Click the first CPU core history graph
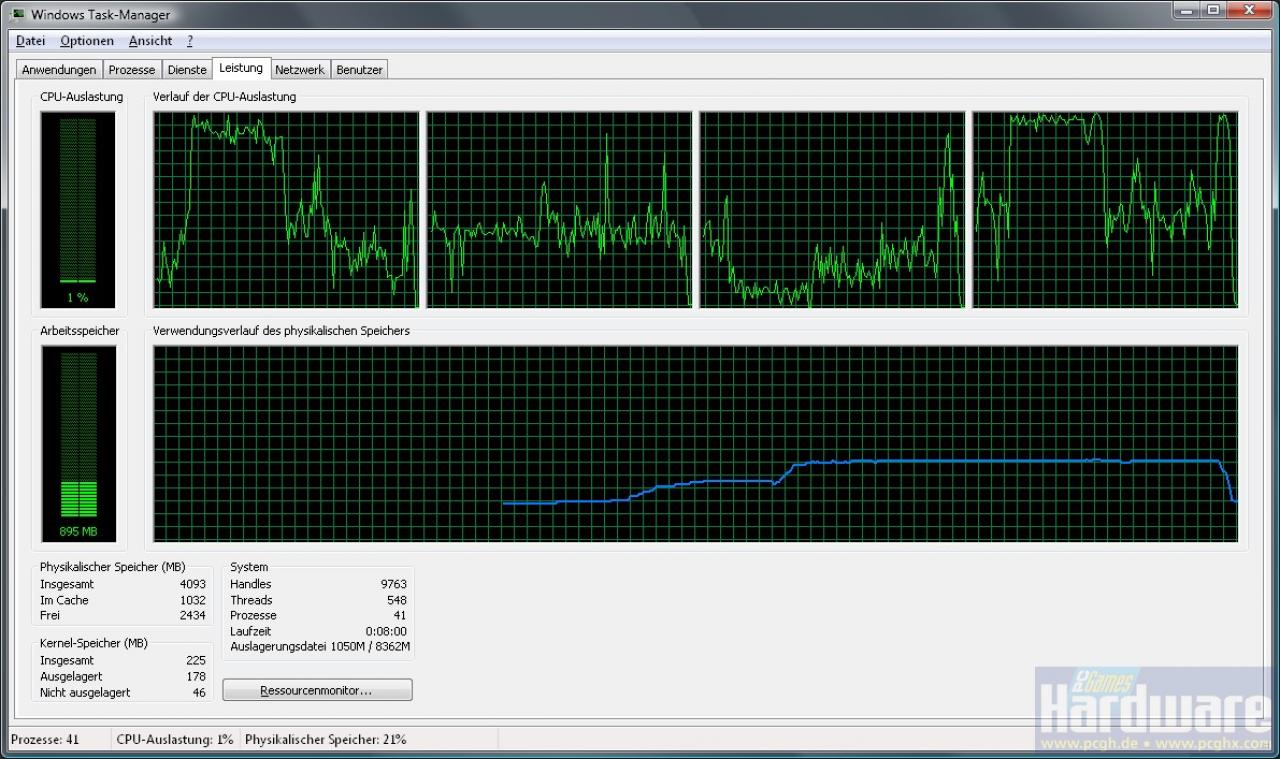 (286, 210)
